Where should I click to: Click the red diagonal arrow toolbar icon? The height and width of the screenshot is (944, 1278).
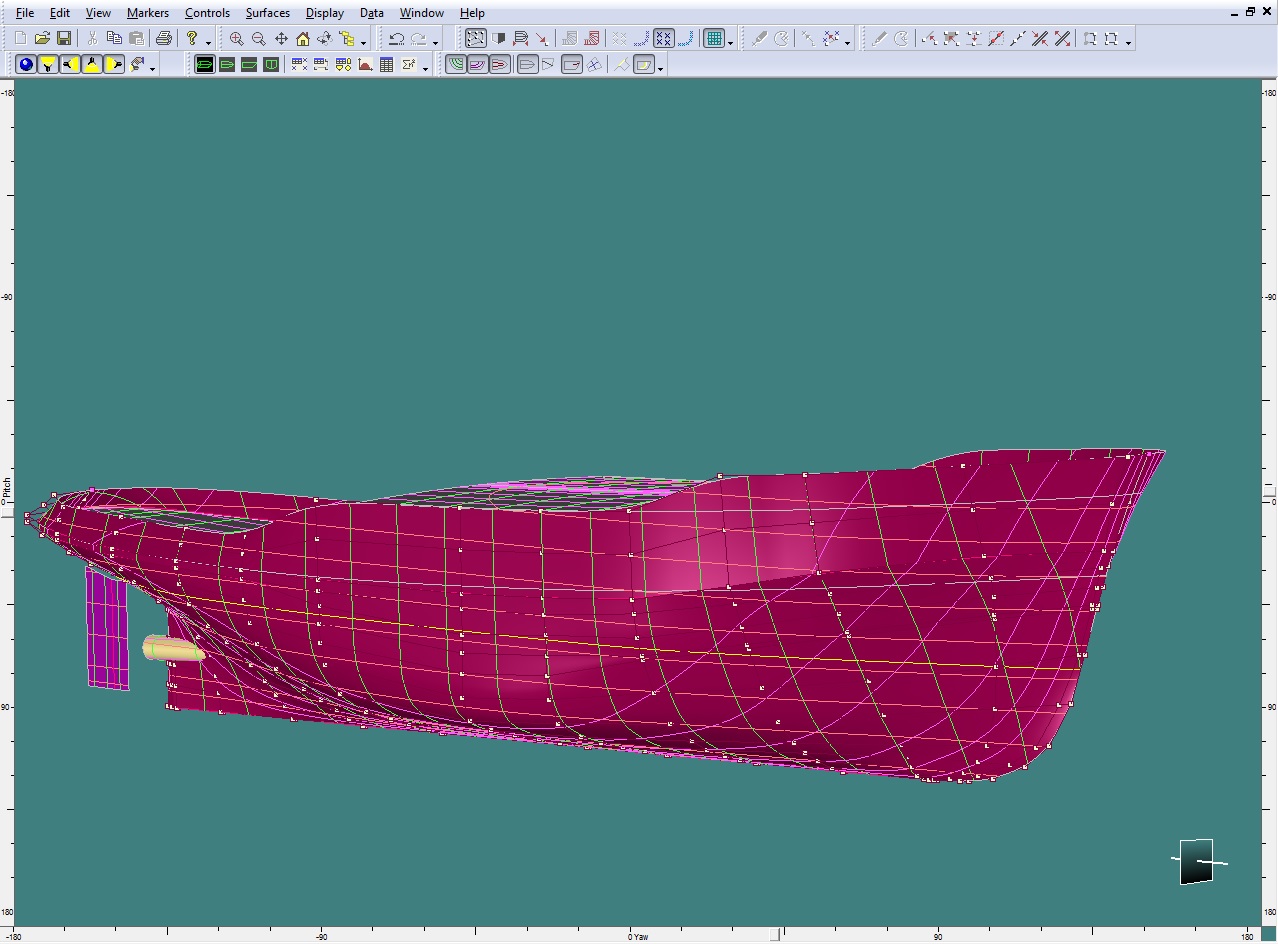[x=542, y=39]
